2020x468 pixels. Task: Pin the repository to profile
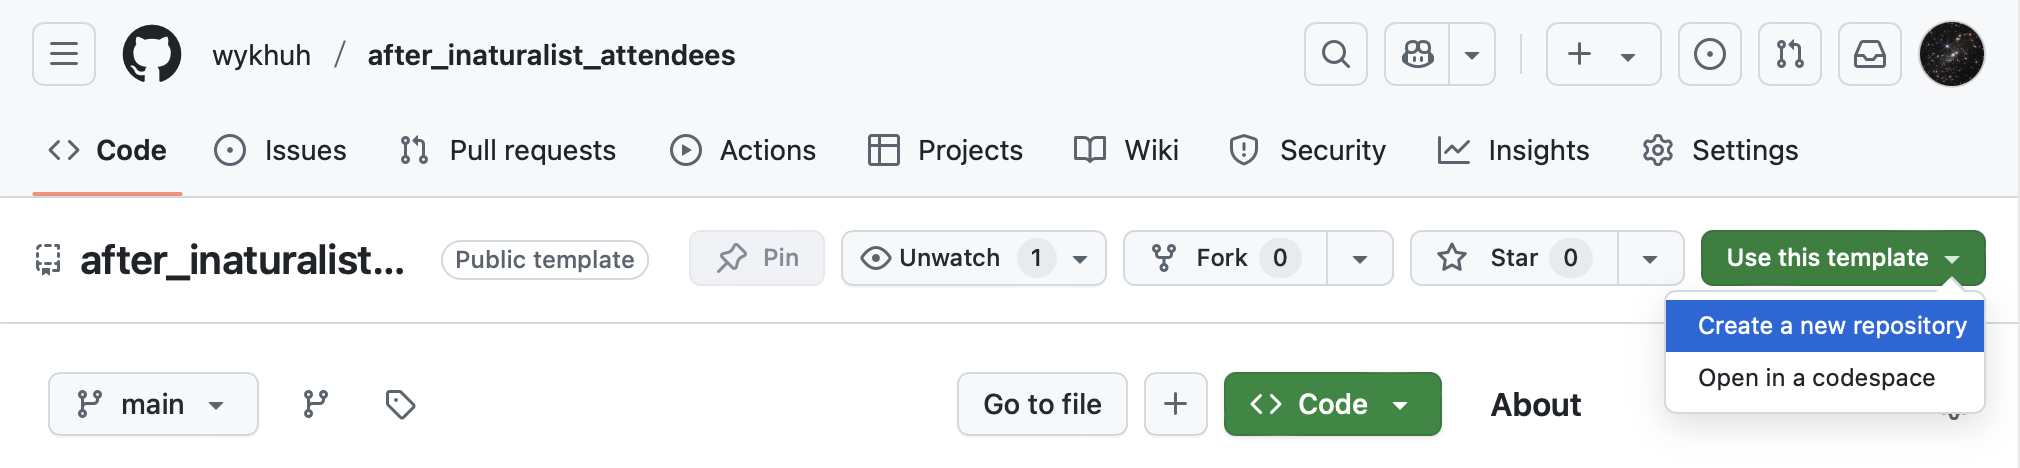[757, 258]
